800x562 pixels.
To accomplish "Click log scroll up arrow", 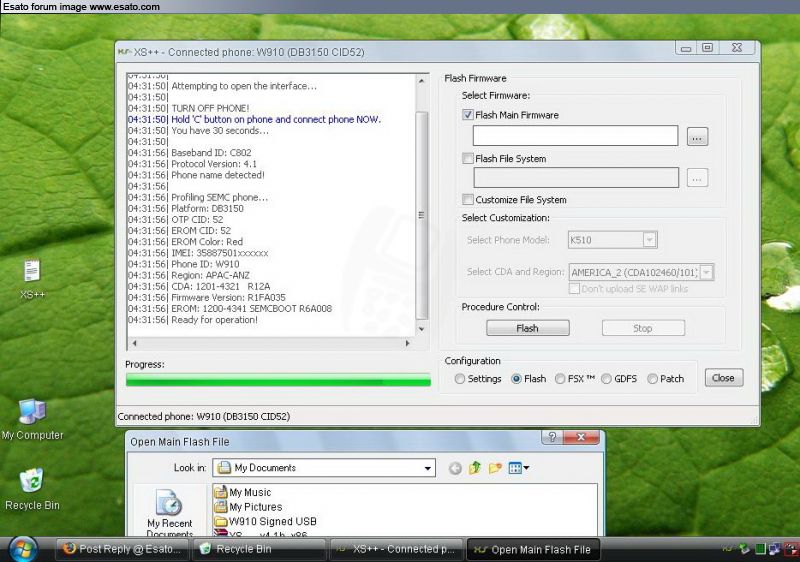I will coord(421,81).
